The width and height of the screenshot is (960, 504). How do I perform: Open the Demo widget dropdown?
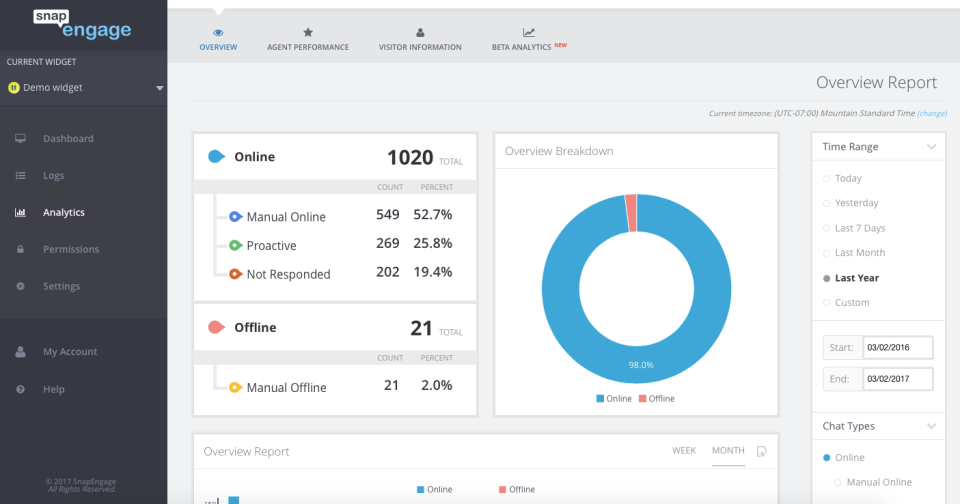[x=159, y=88]
